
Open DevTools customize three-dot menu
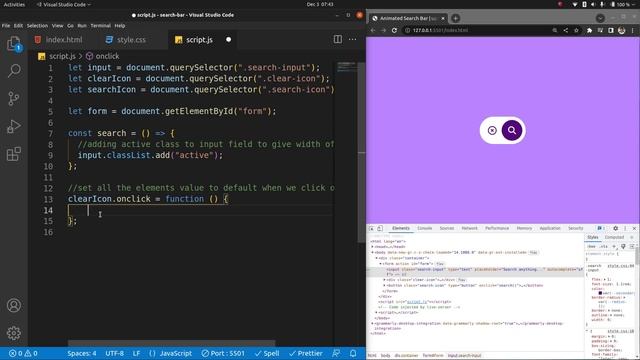(x=625, y=229)
